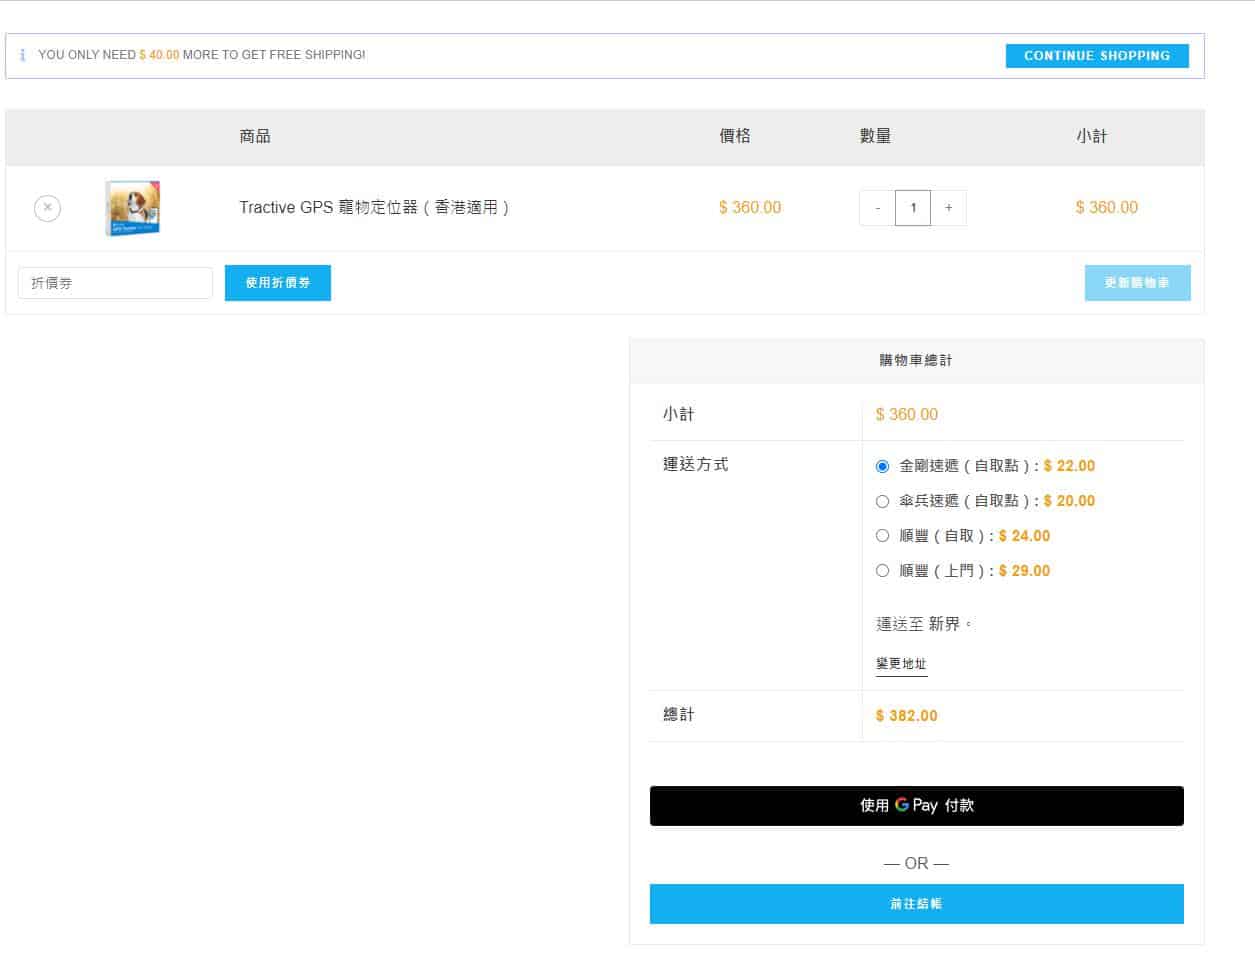This screenshot has width=1255, height=966.
Task: Click the 購物車總計 cart totals heading
Action: 916,360
